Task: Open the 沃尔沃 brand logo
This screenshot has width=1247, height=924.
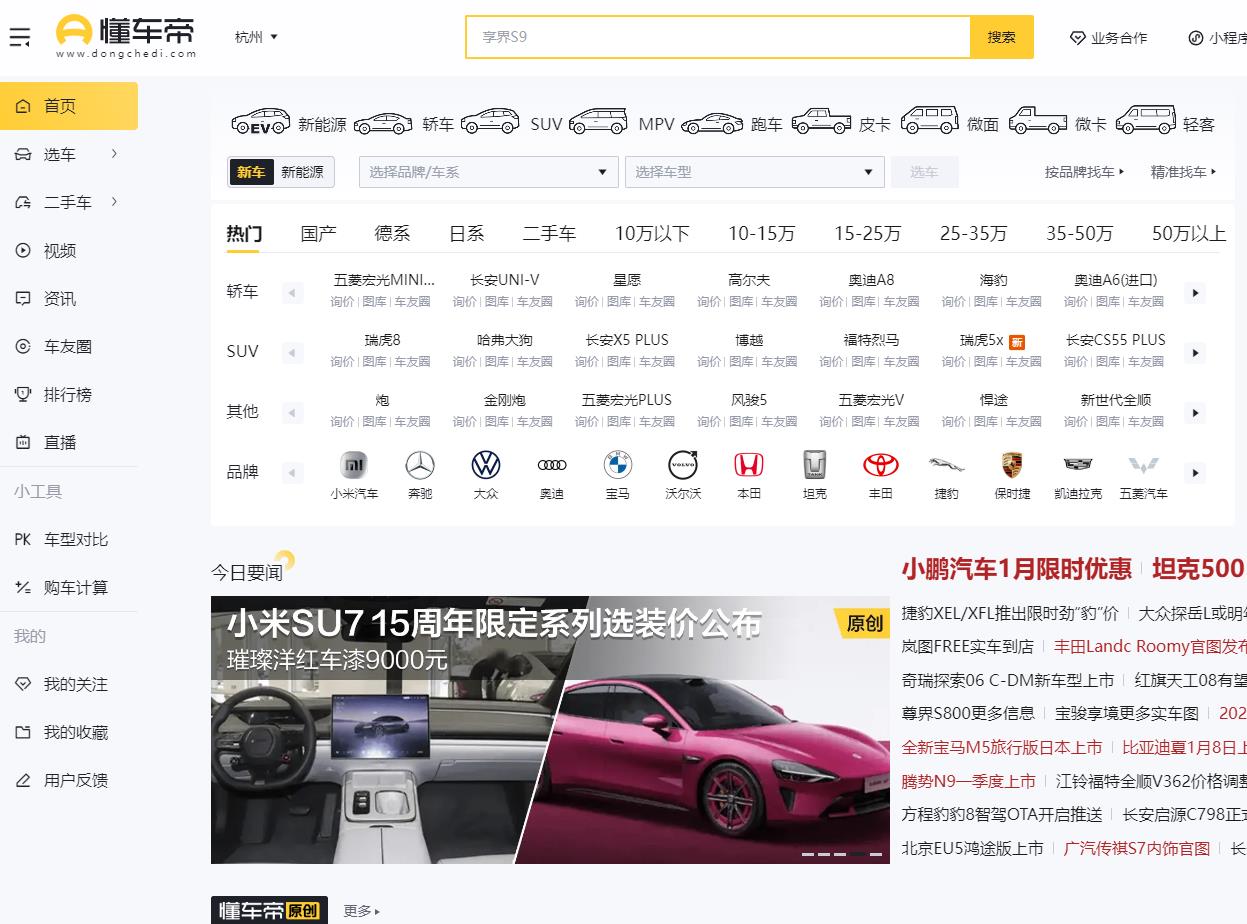Action: (683, 465)
